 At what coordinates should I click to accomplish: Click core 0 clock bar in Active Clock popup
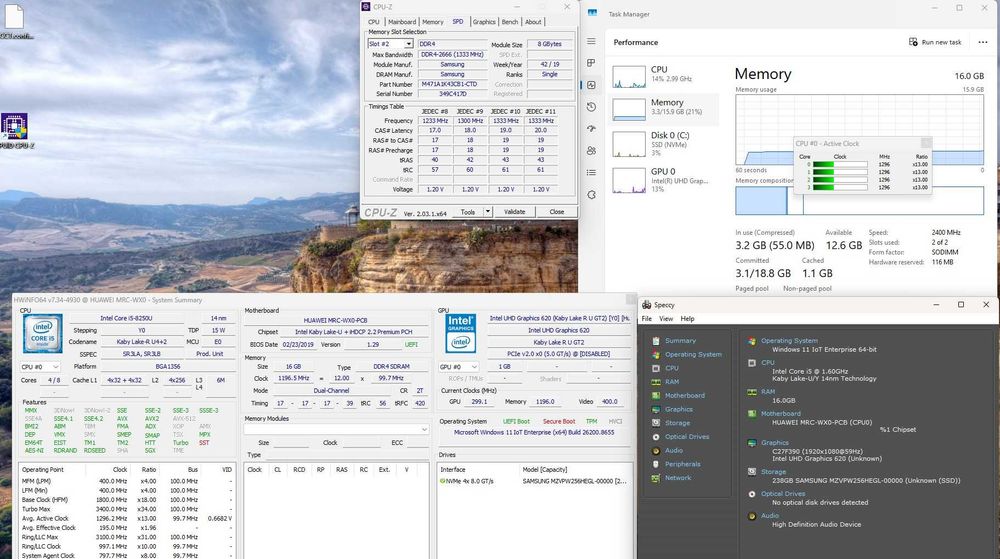click(840, 164)
